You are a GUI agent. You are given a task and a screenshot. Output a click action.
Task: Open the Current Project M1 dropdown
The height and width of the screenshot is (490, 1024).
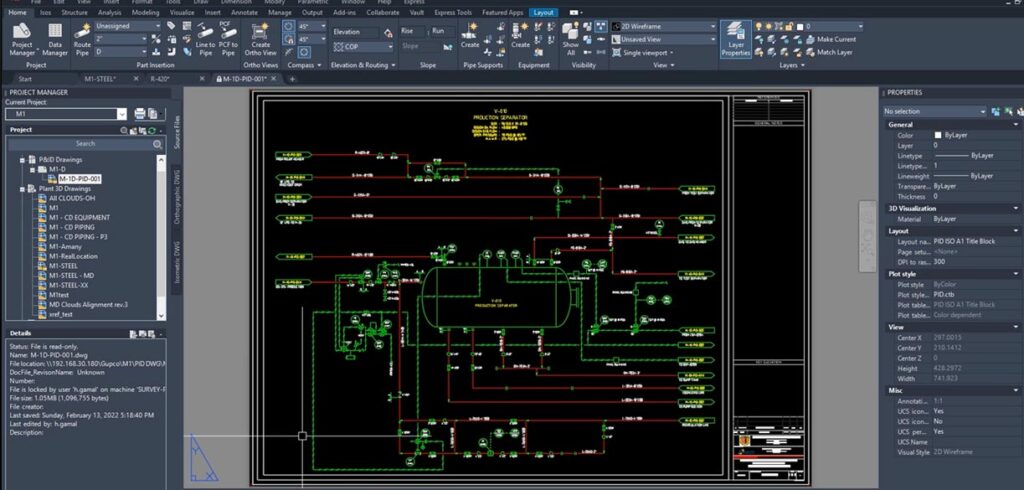[68, 113]
